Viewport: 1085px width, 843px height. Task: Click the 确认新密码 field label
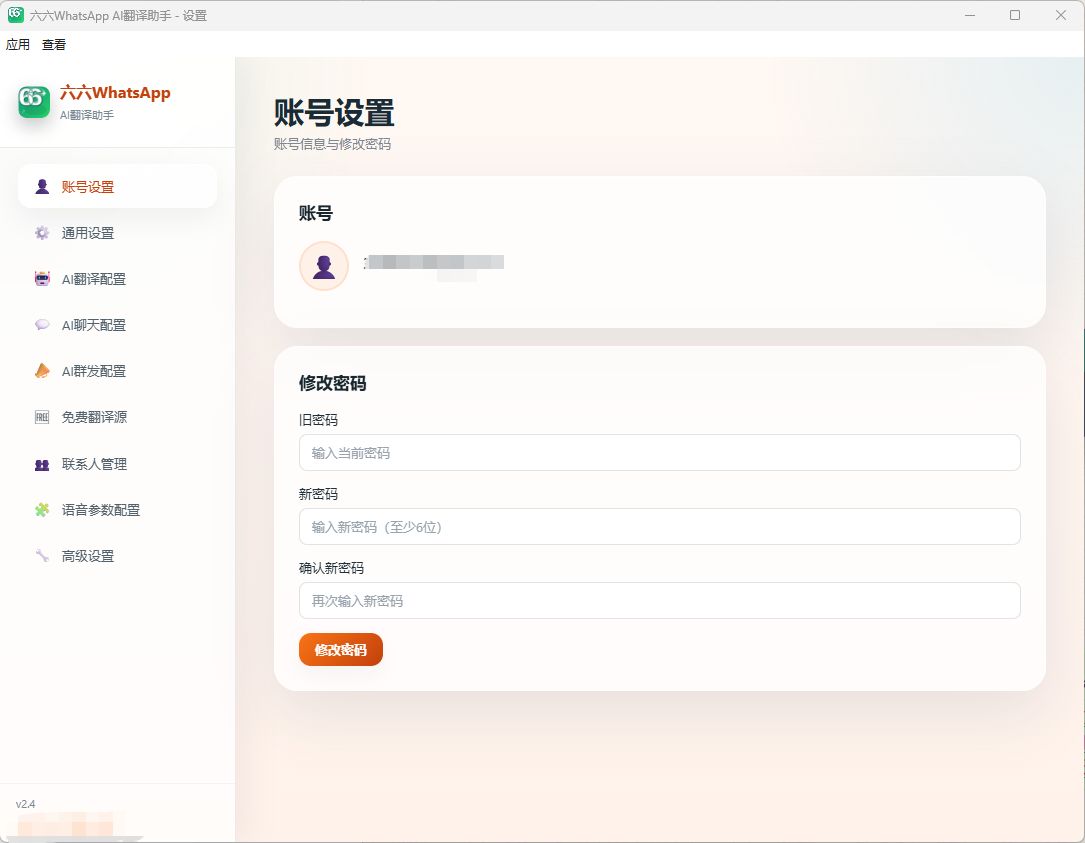click(331, 568)
